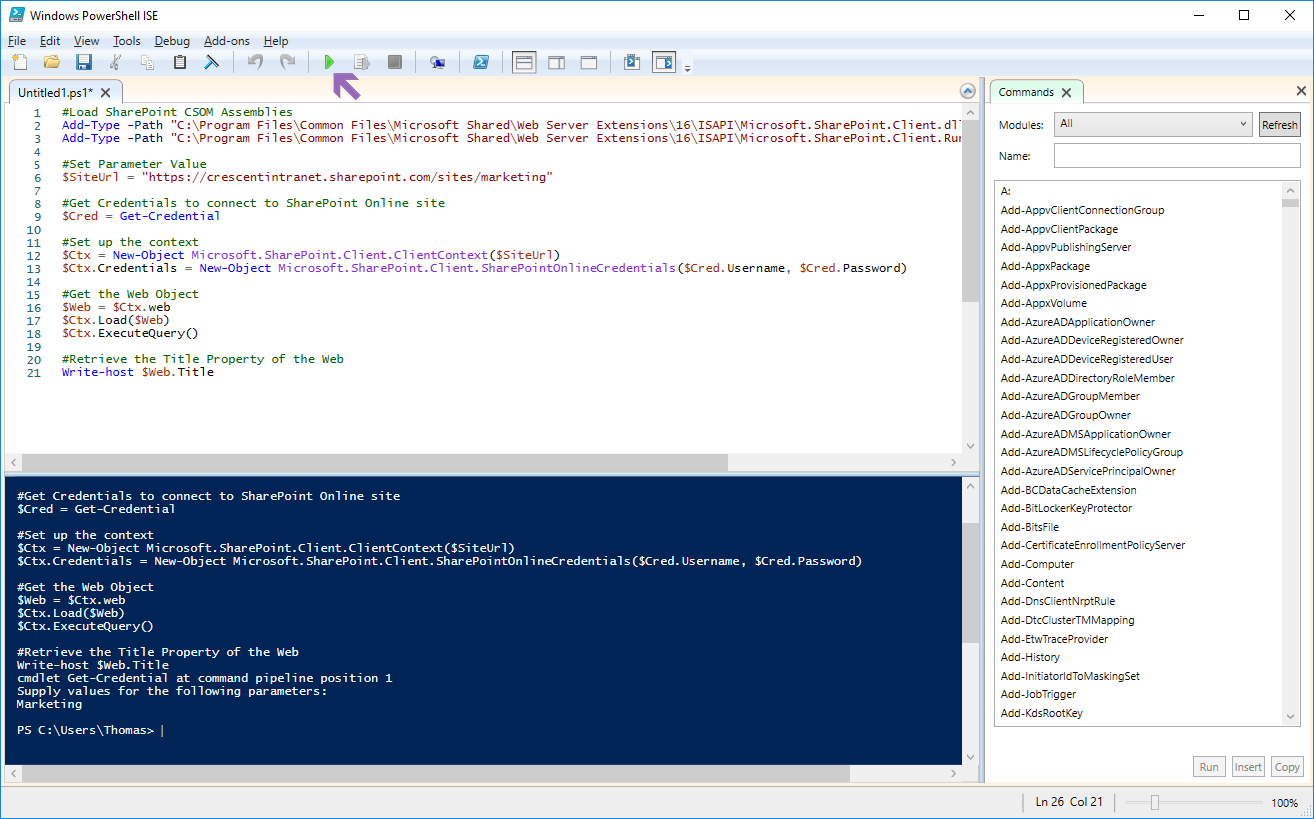This screenshot has height=819, width=1314.
Task: Switch to Show Script Pane Top layout
Action: 523,61
